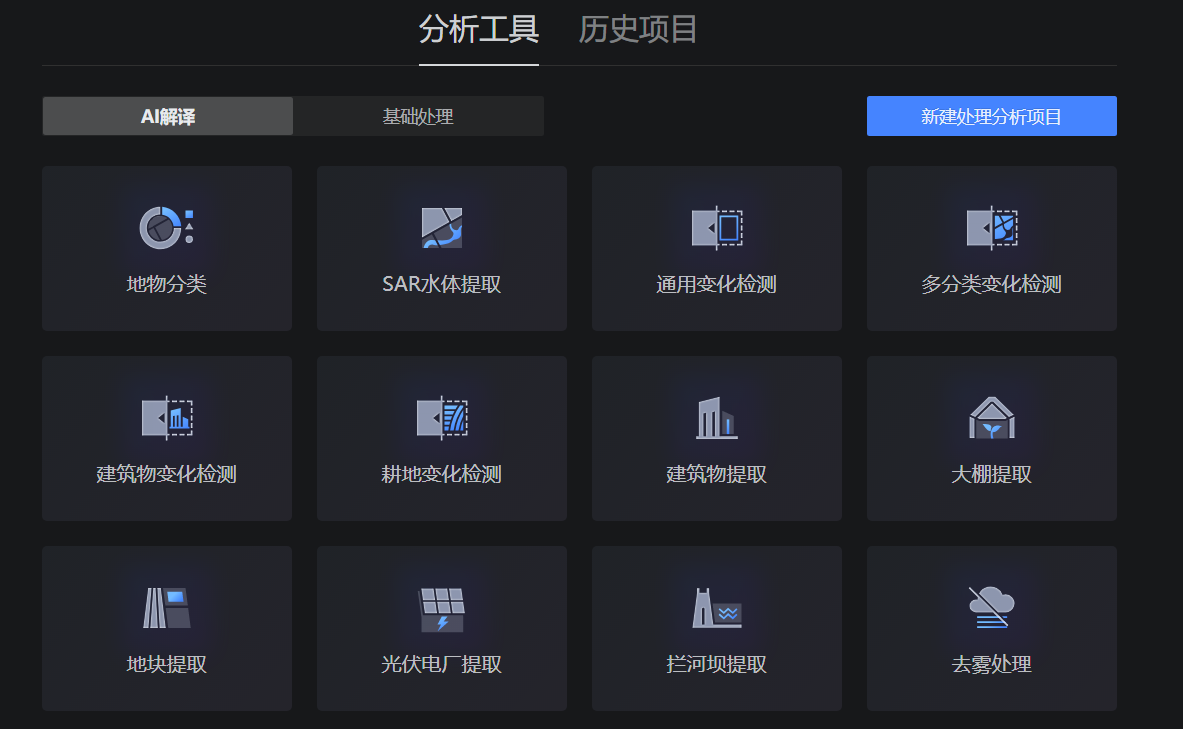Enable the AI解译 mode segment
This screenshot has width=1183, height=729.
pos(166,116)
